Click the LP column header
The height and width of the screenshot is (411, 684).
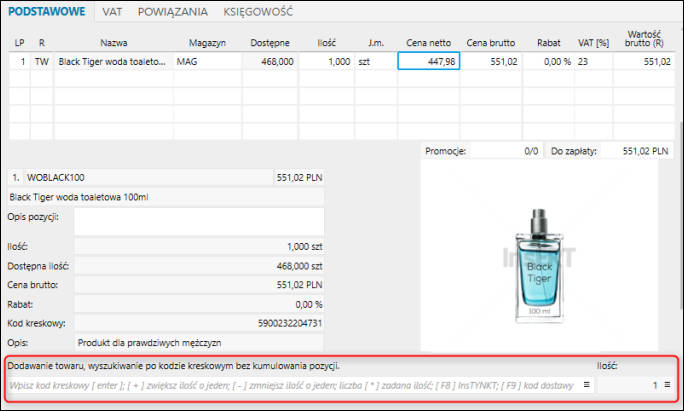coord(19,43)
